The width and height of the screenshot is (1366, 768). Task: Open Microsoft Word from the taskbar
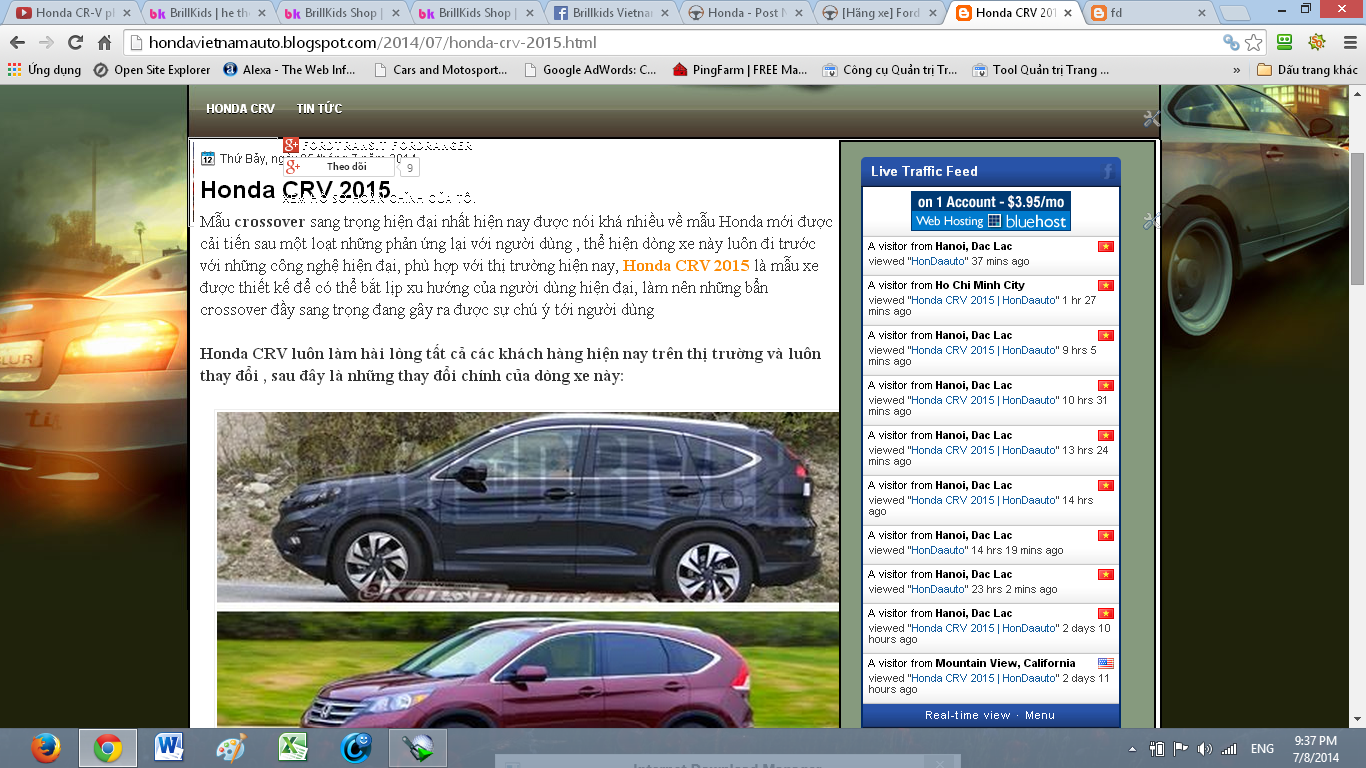(169, 748)
